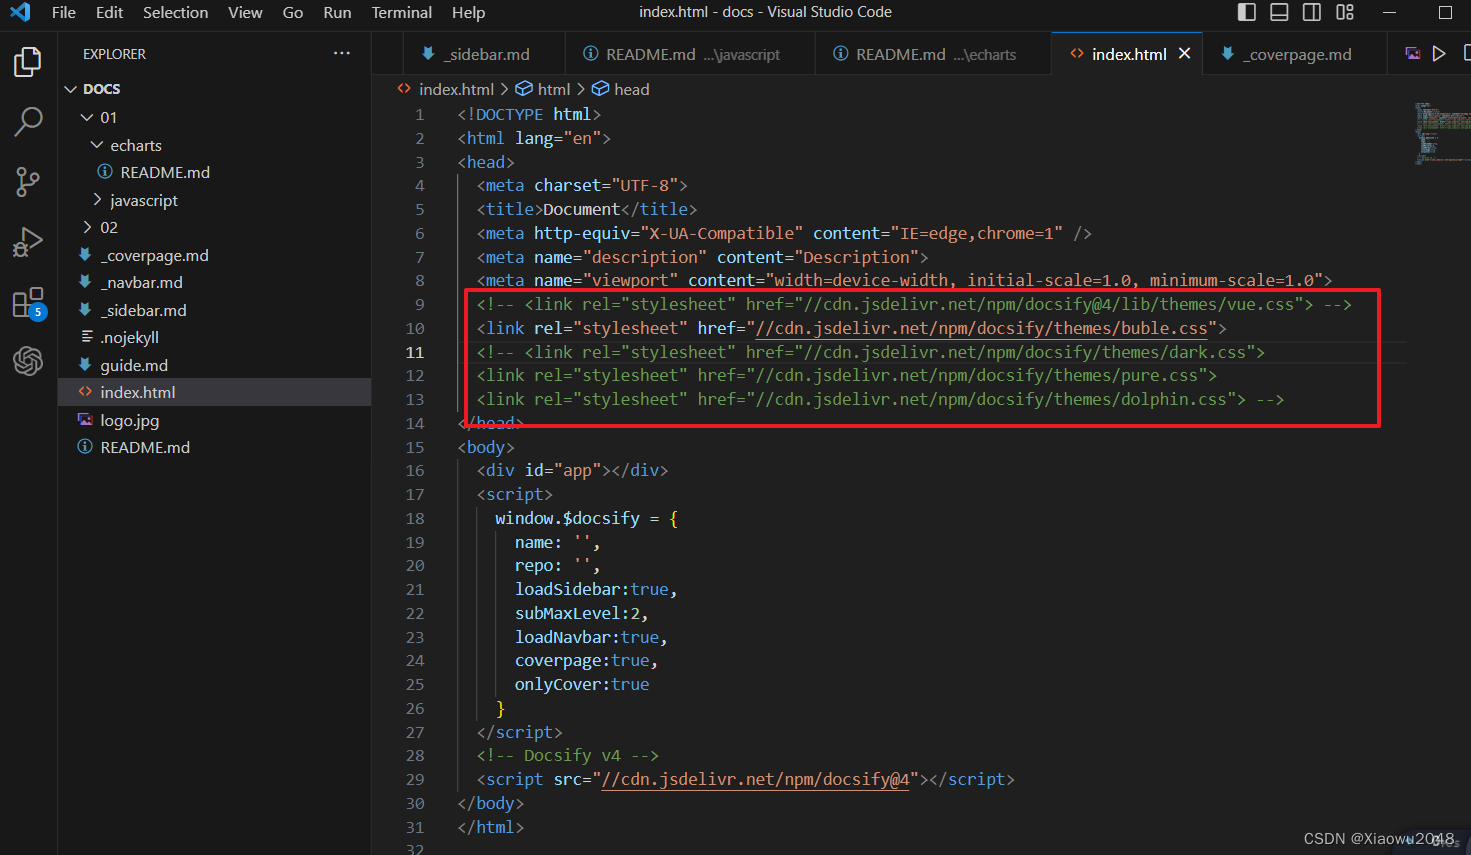The height and width of the screenshot is (855, 1471).
Task: Open Explorer more actions ellipsis
Action: pos(342,54)
